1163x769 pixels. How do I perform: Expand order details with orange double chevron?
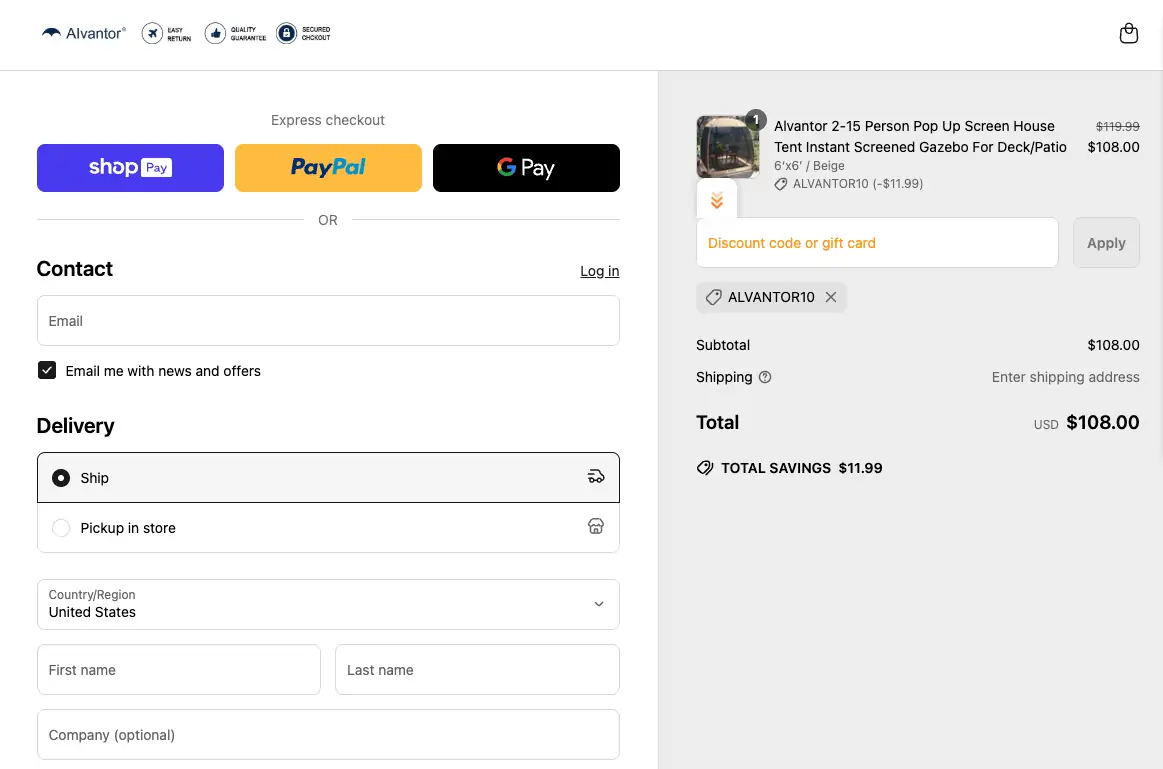(x=716, y=200)
